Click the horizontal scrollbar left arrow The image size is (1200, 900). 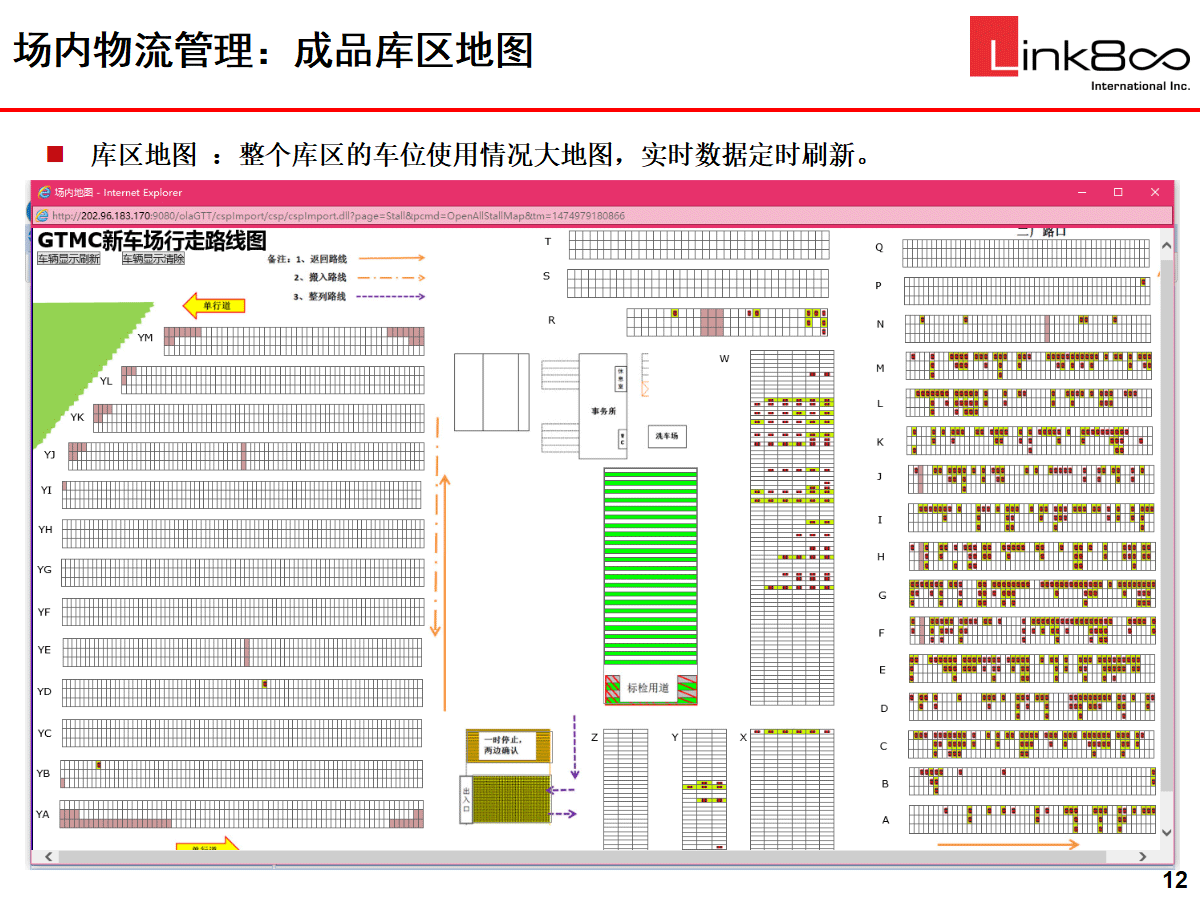(x=48, y=857)
